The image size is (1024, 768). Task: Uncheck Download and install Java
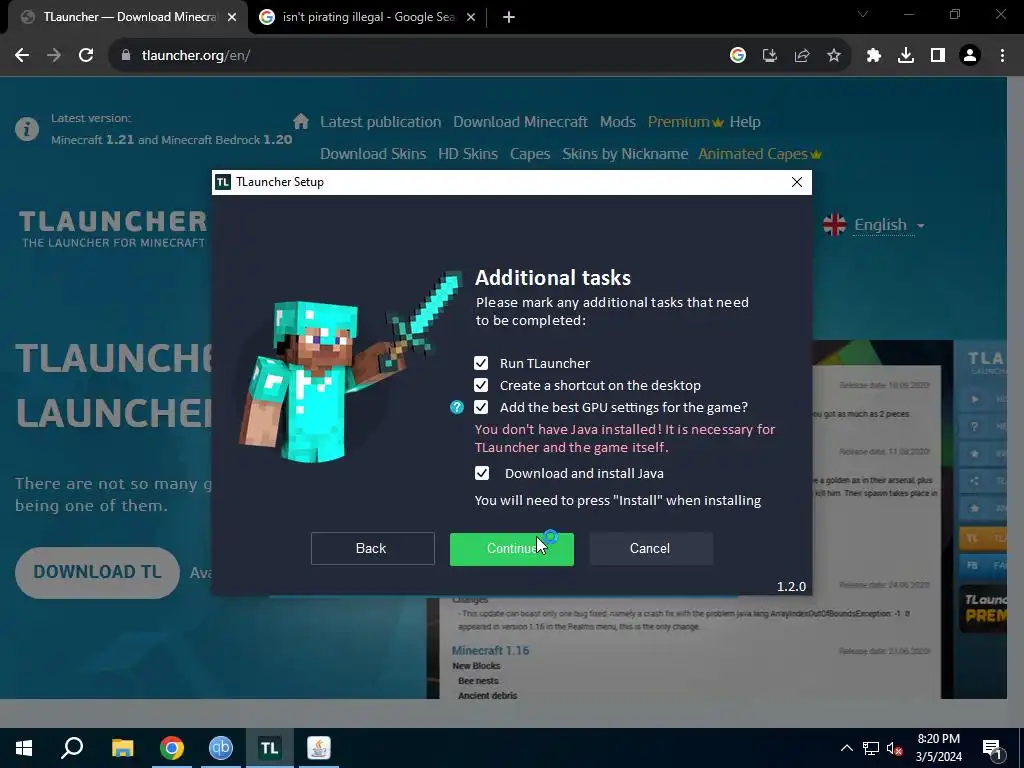point(481,473)
